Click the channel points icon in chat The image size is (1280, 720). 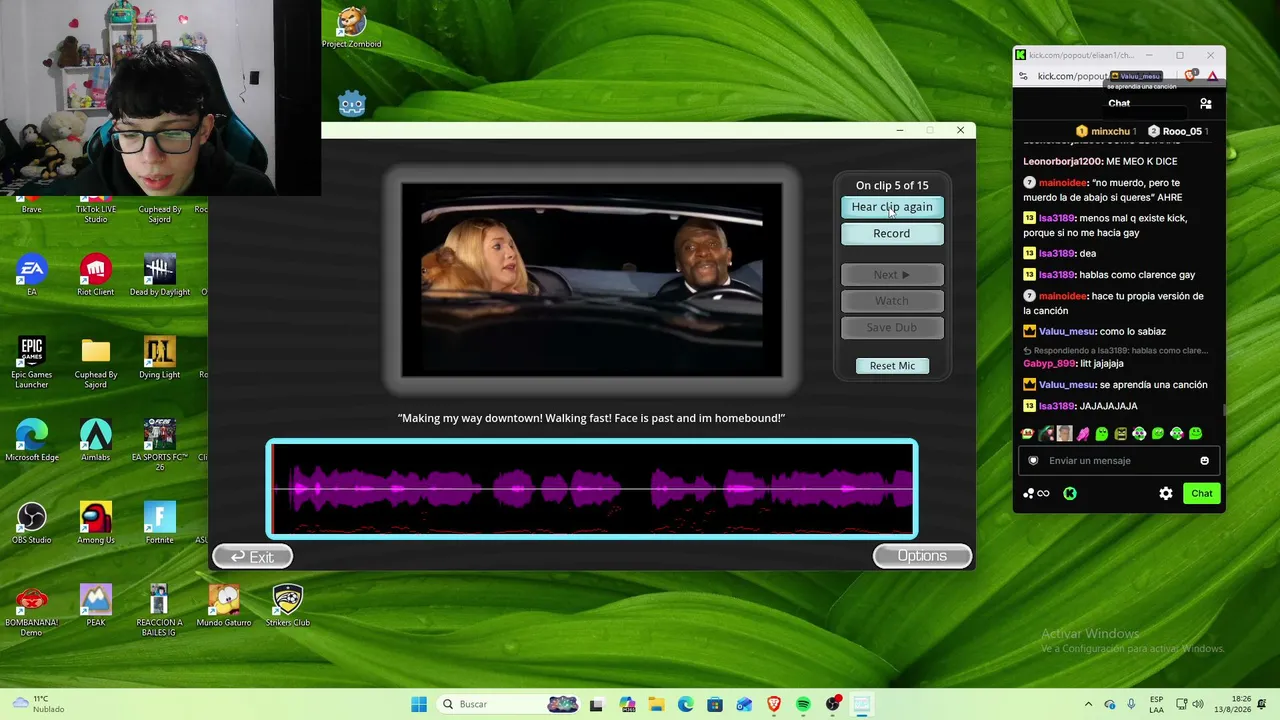(1036, 493)
